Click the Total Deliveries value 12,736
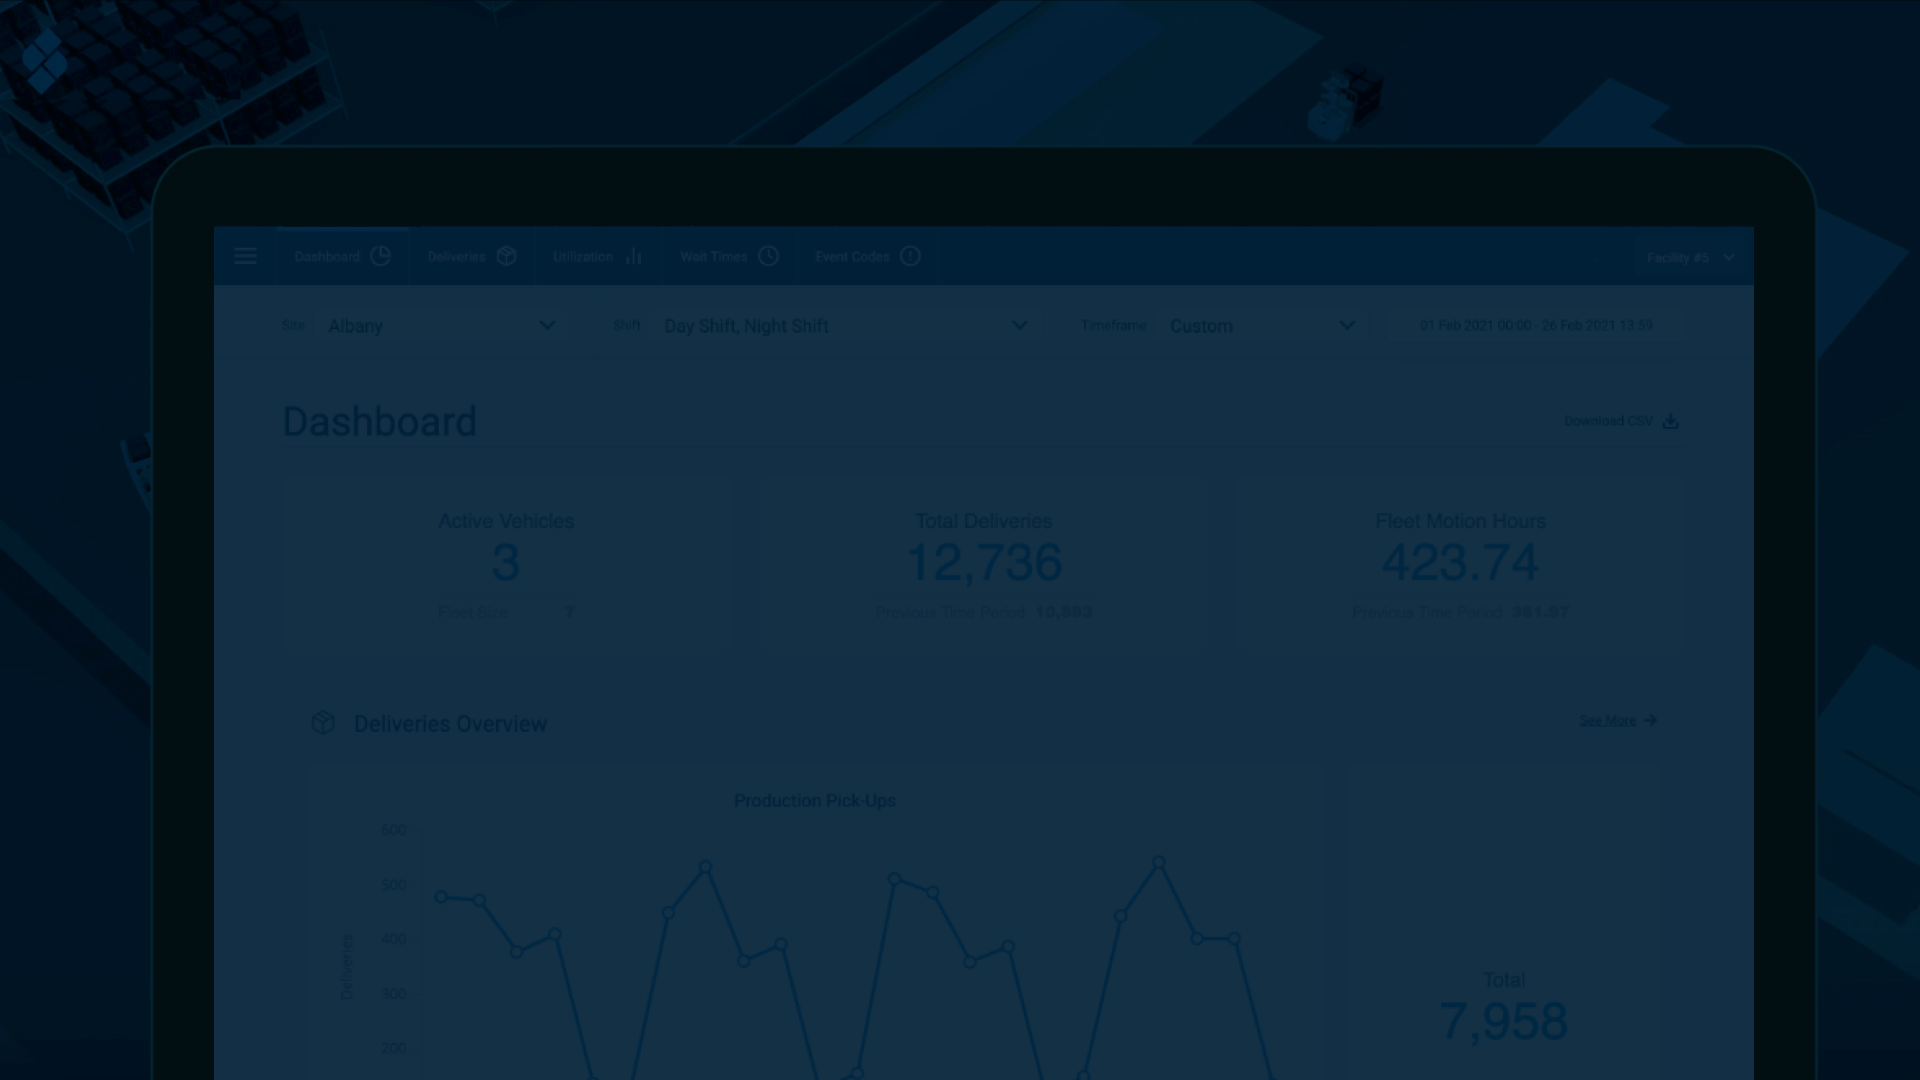This screenshot has width=1920, height=1080. [x=984, y=562]
